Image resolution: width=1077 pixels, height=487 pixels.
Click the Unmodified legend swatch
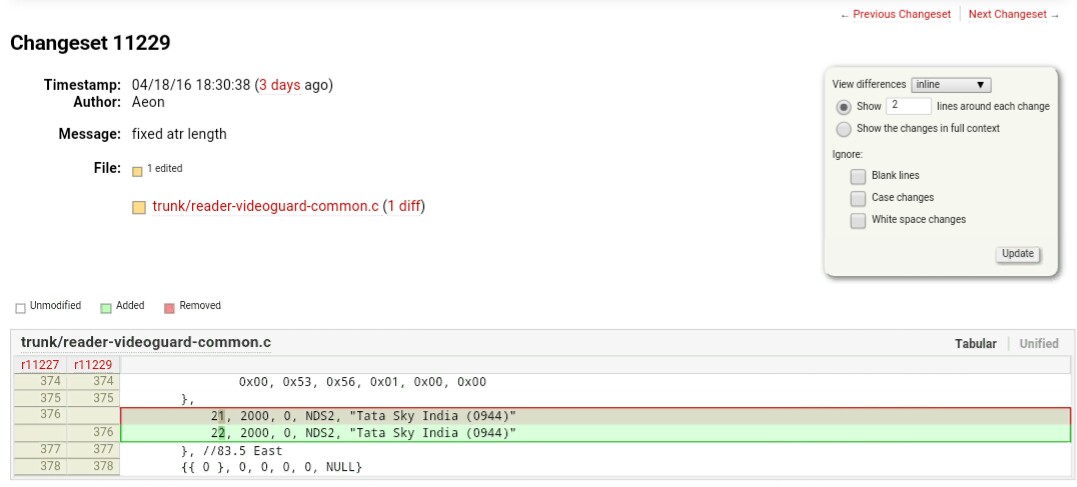tap(20, 307)
